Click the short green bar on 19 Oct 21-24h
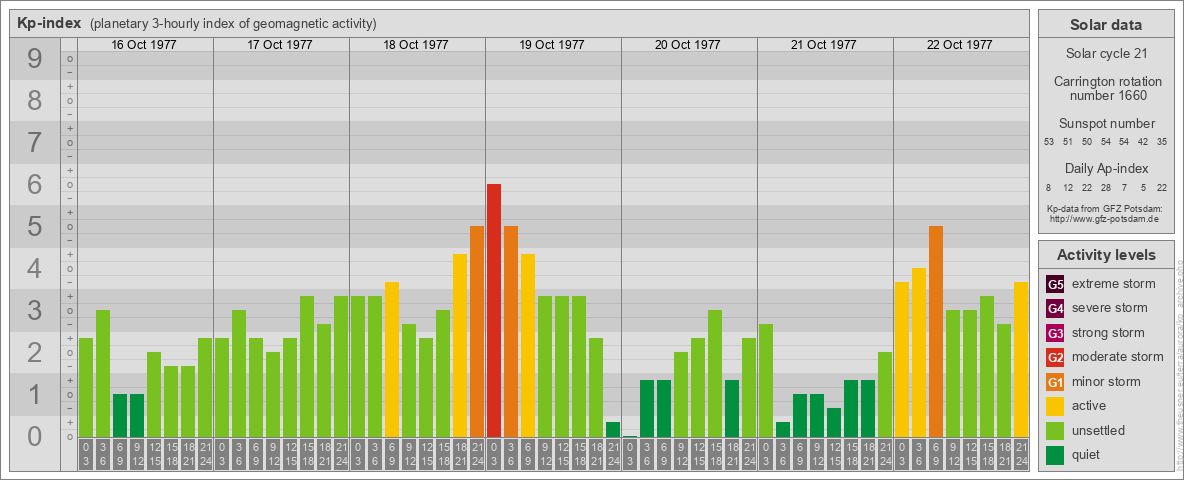 [x=613, y=429]
